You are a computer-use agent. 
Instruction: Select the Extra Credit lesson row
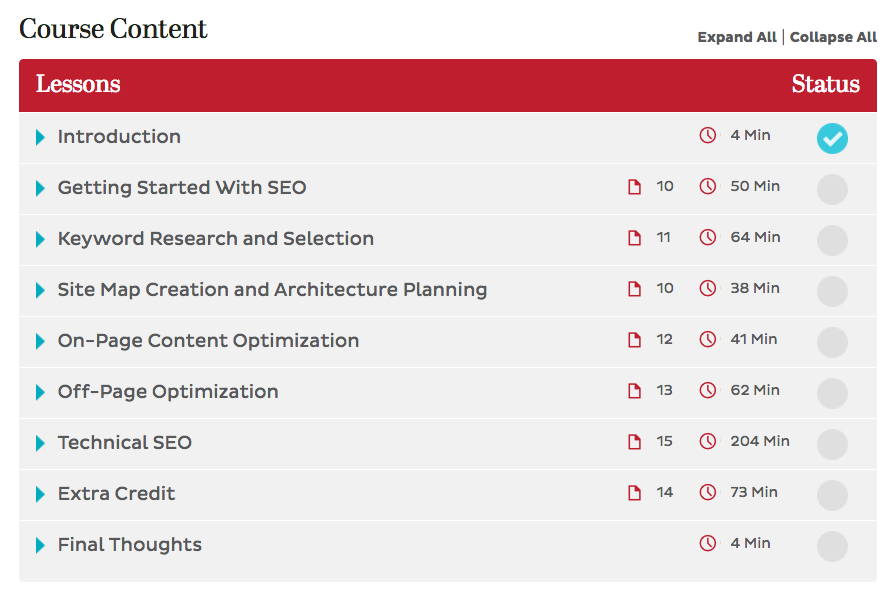(117, 493)
